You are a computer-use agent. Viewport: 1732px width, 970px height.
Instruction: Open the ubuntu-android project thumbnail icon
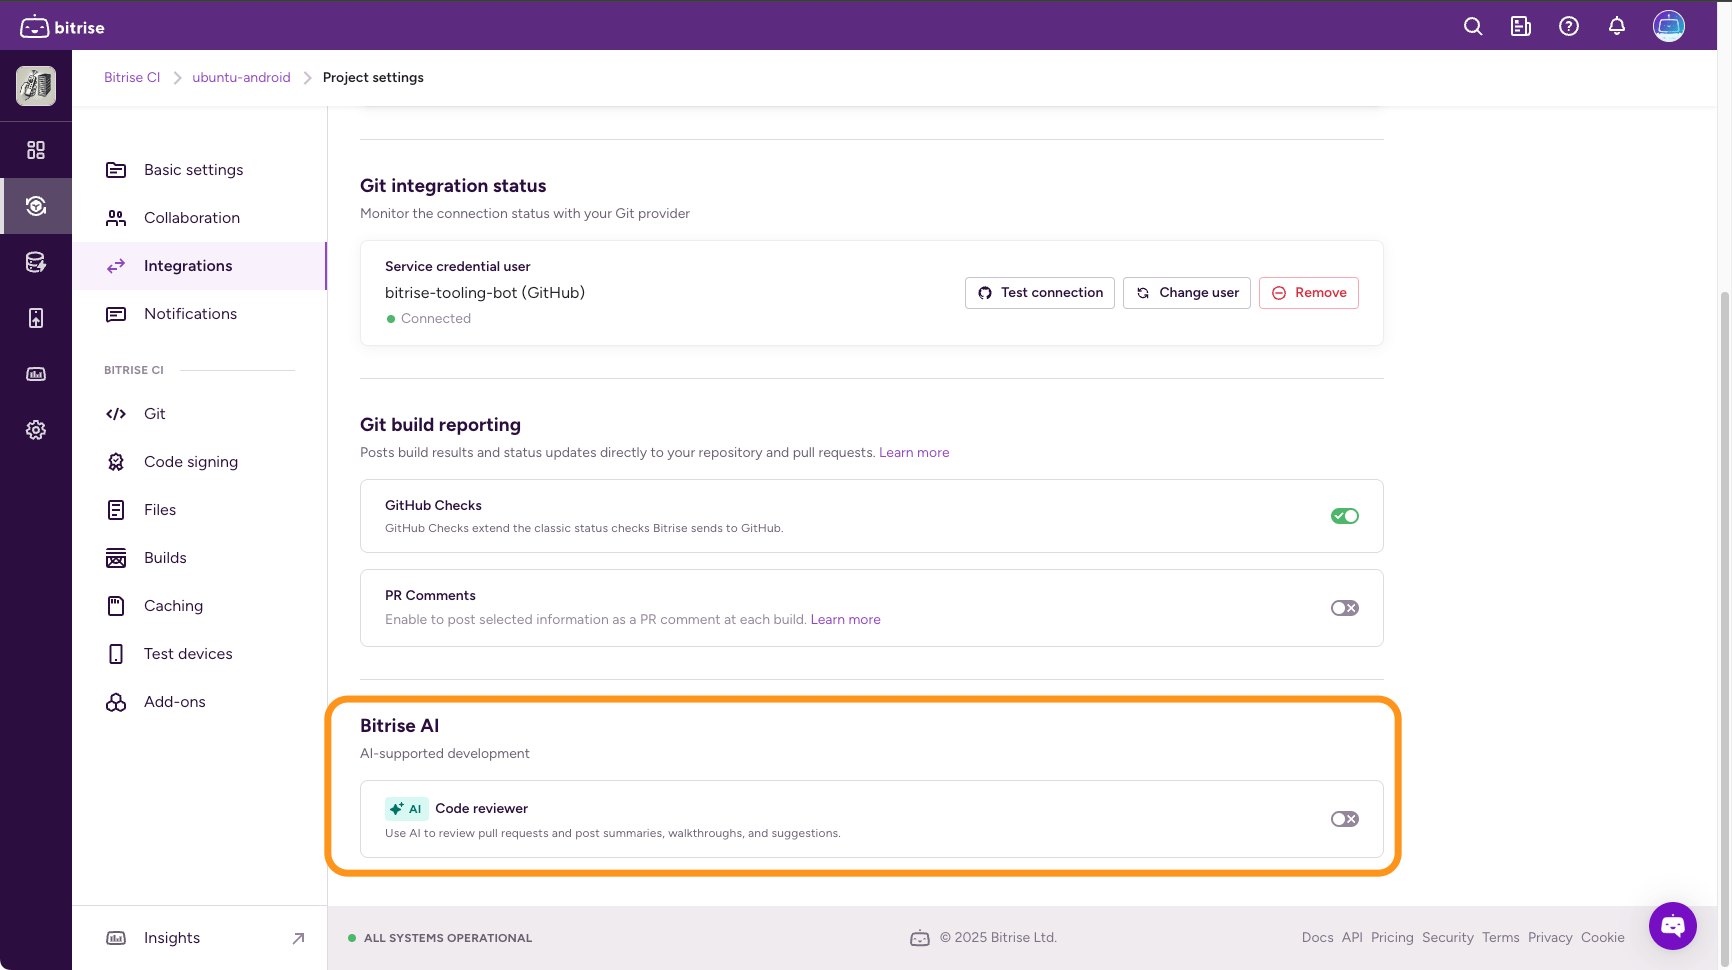[36, 86]
